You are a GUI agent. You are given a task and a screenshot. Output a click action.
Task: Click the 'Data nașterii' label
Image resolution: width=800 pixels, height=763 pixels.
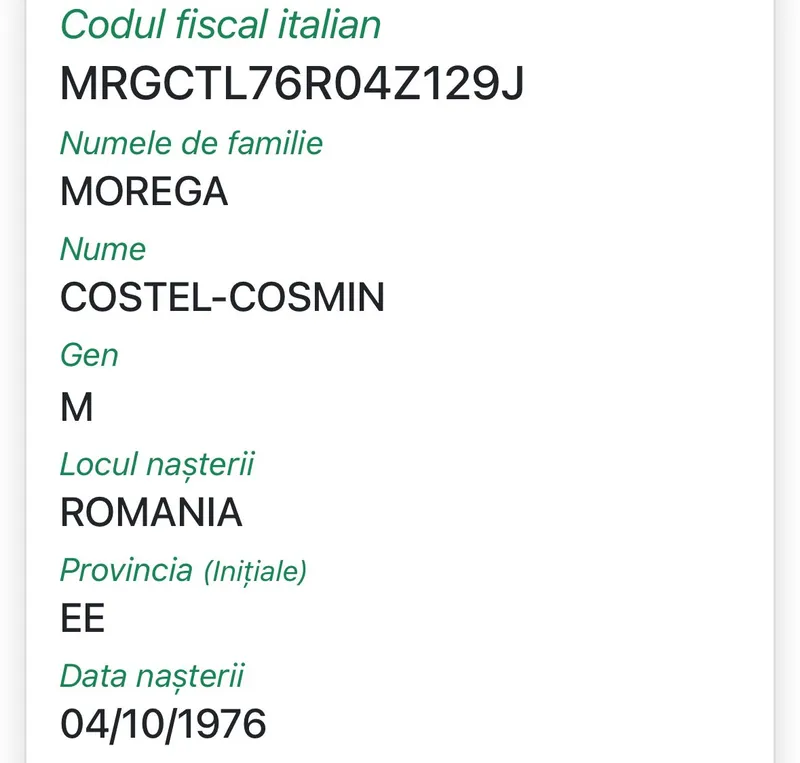pyautogui.click(x=152, y=676)
